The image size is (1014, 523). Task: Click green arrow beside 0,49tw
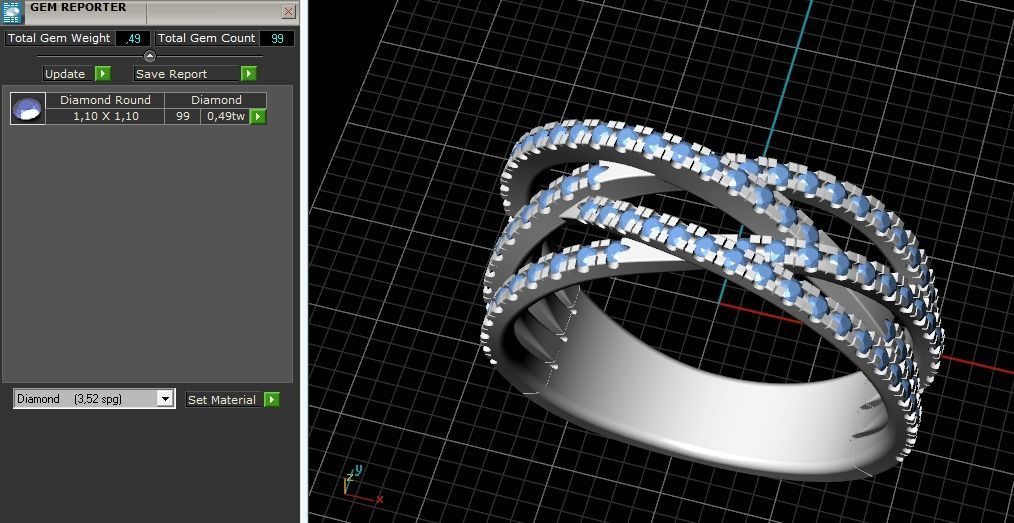(258, 116)
